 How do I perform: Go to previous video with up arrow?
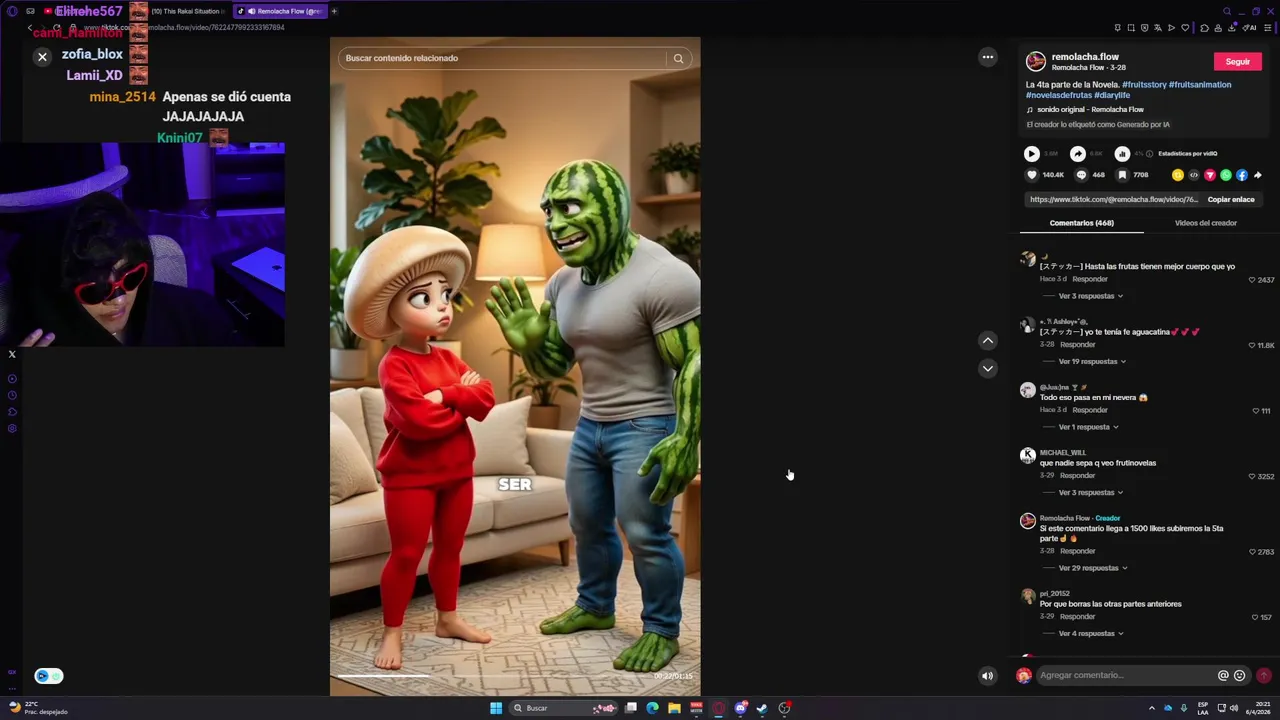click(x=988, y=340)
